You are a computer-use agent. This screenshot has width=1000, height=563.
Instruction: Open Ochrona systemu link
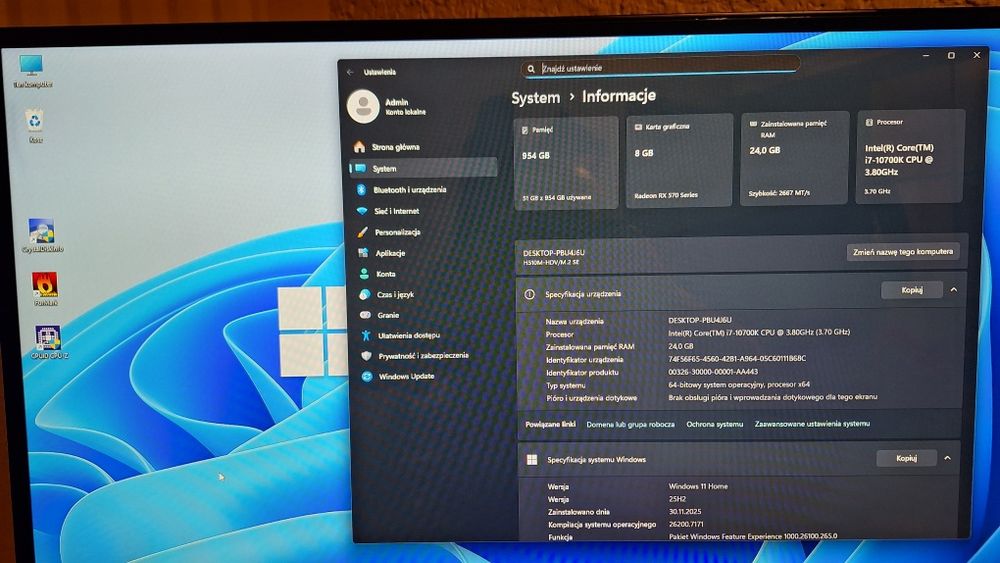pos(714,424)
